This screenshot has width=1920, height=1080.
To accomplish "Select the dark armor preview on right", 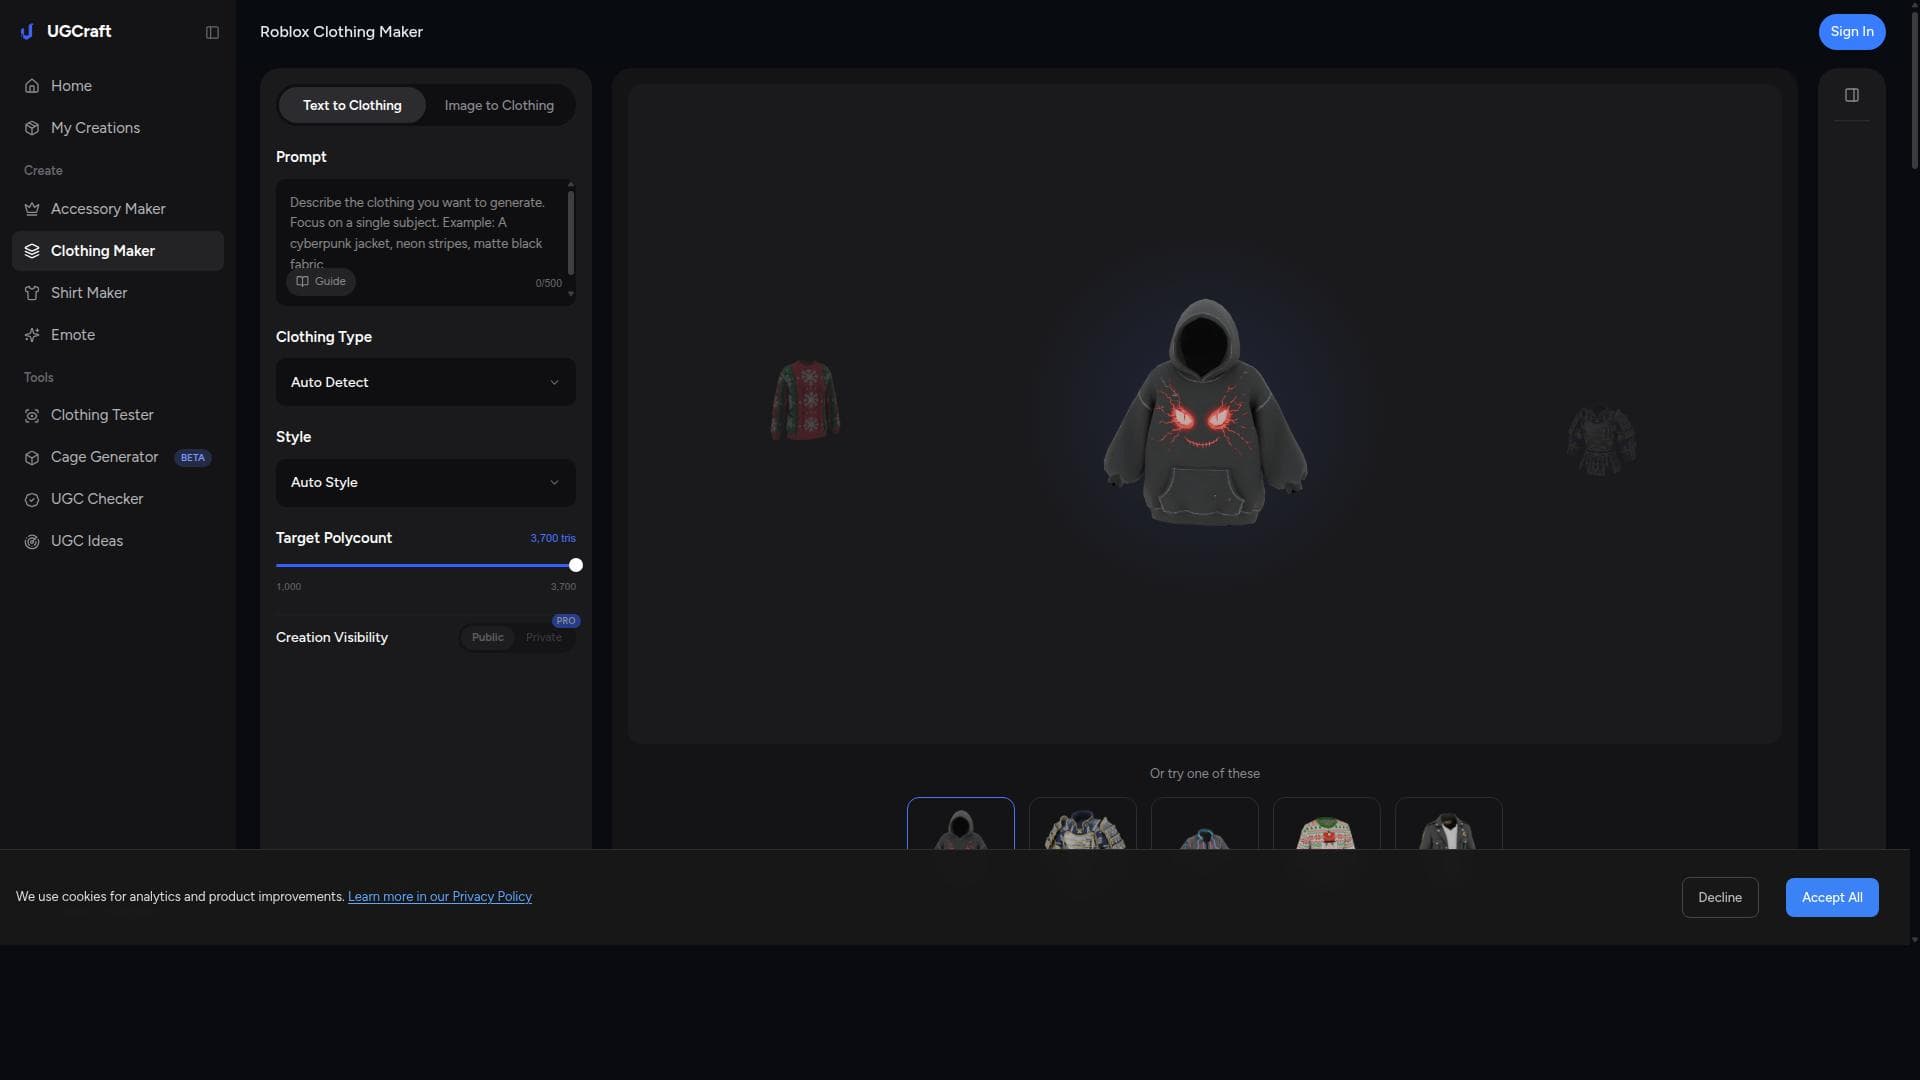I will tap(1601, 440).
